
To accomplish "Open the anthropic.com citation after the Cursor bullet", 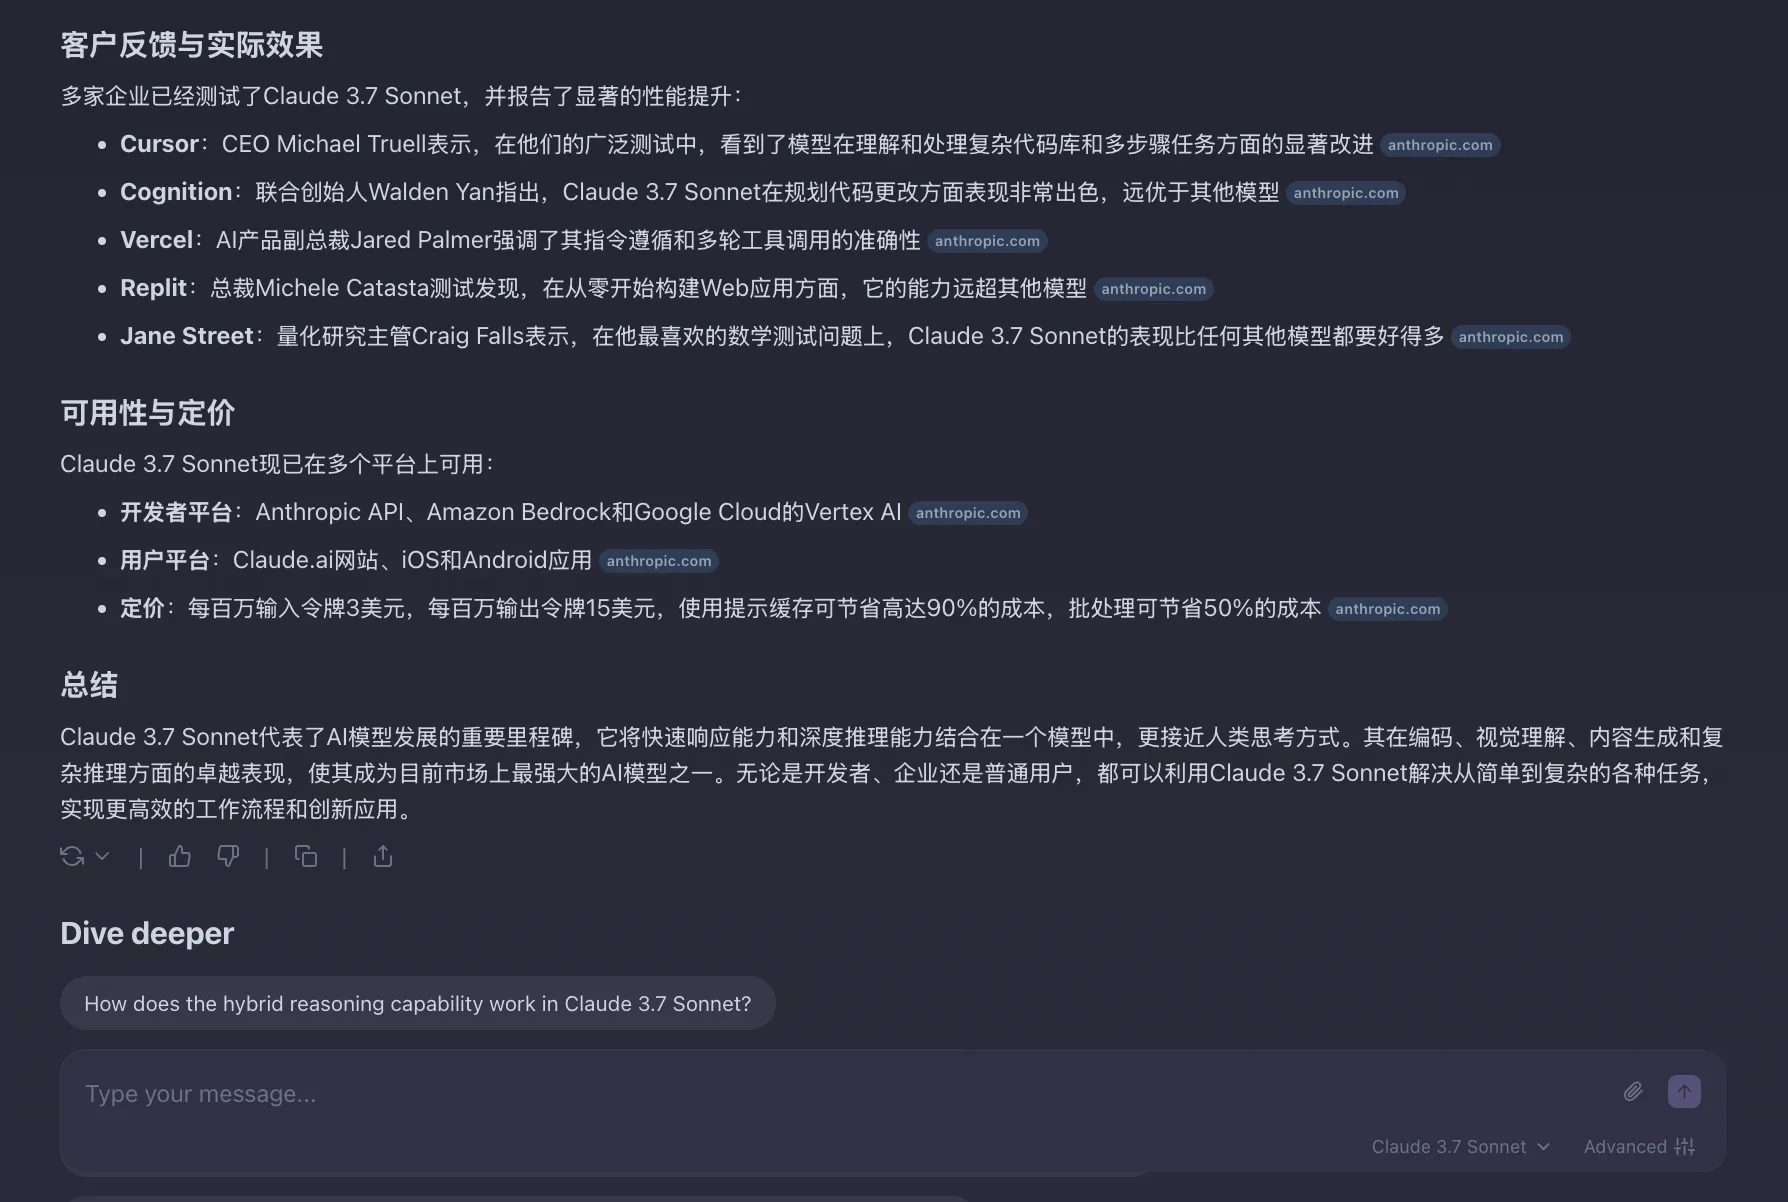I will click(1440, 145).
